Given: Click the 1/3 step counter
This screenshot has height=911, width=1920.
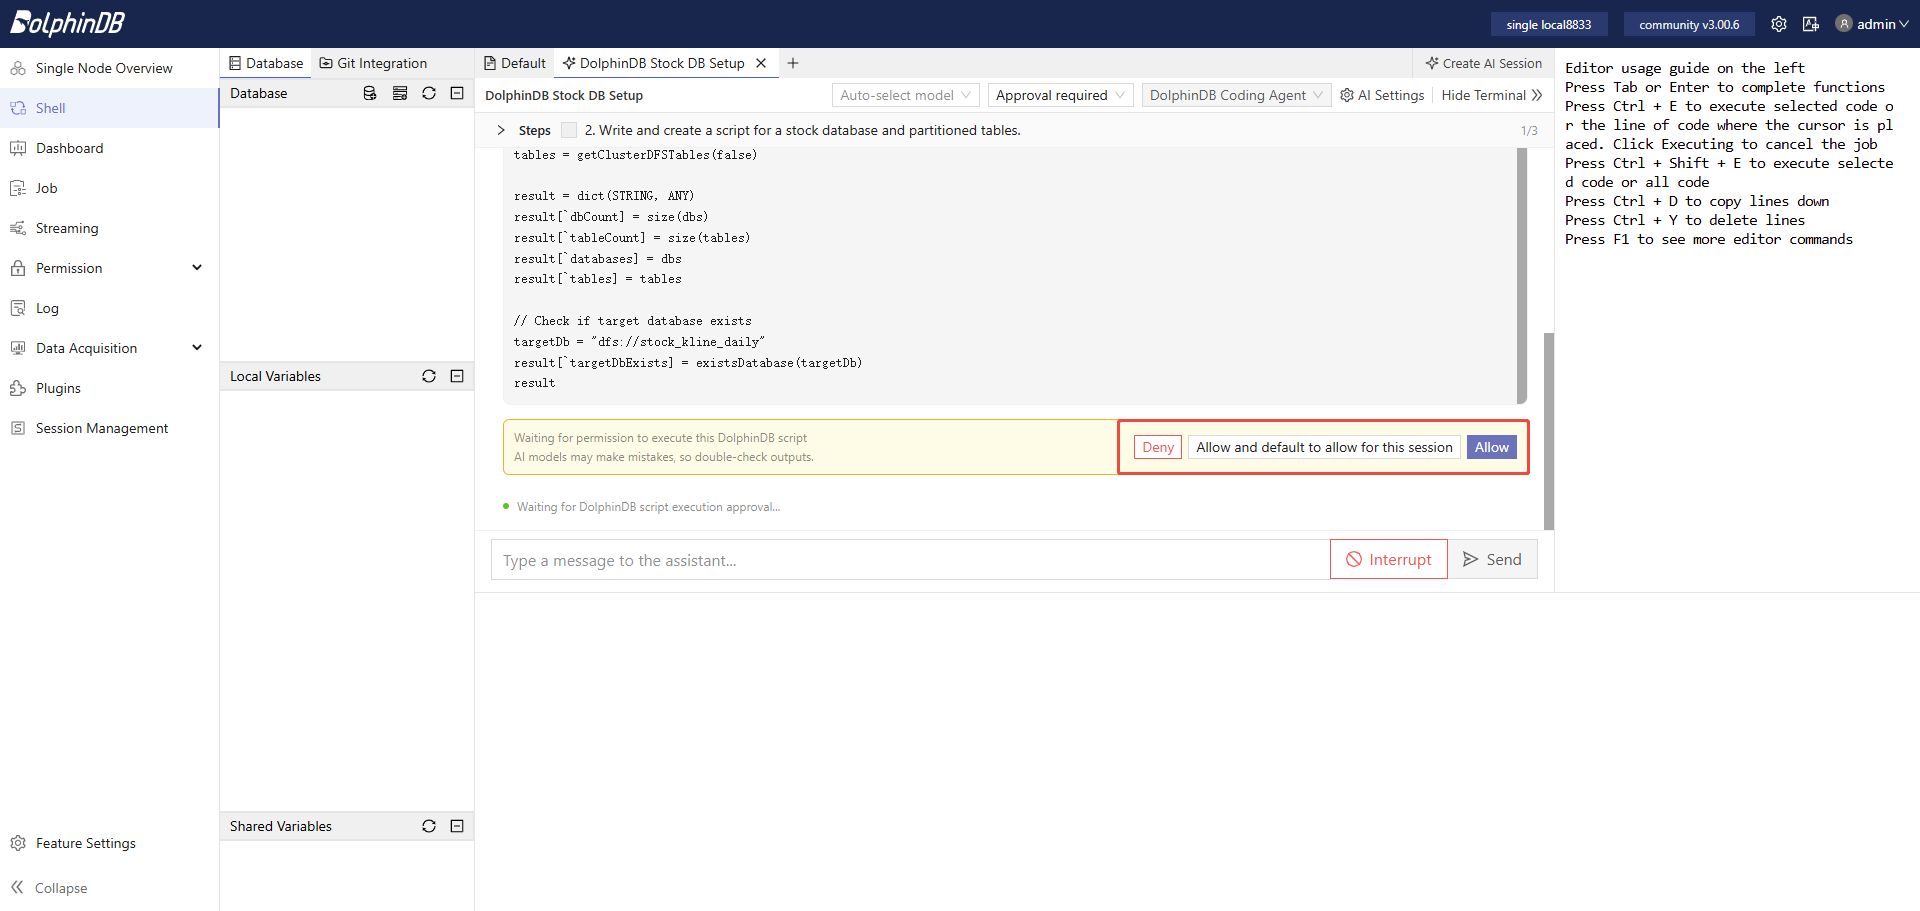Looking at the screenshot, I should 1529,131.
